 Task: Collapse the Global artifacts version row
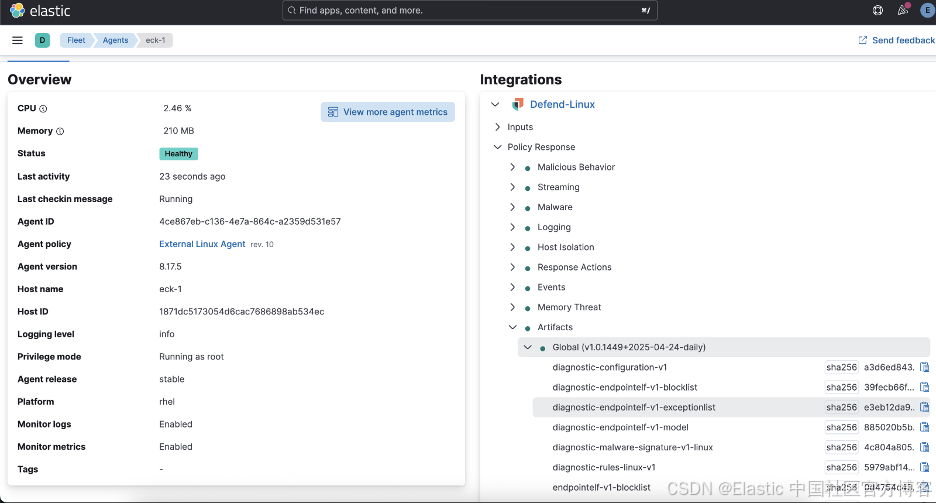tap(527, 347)
